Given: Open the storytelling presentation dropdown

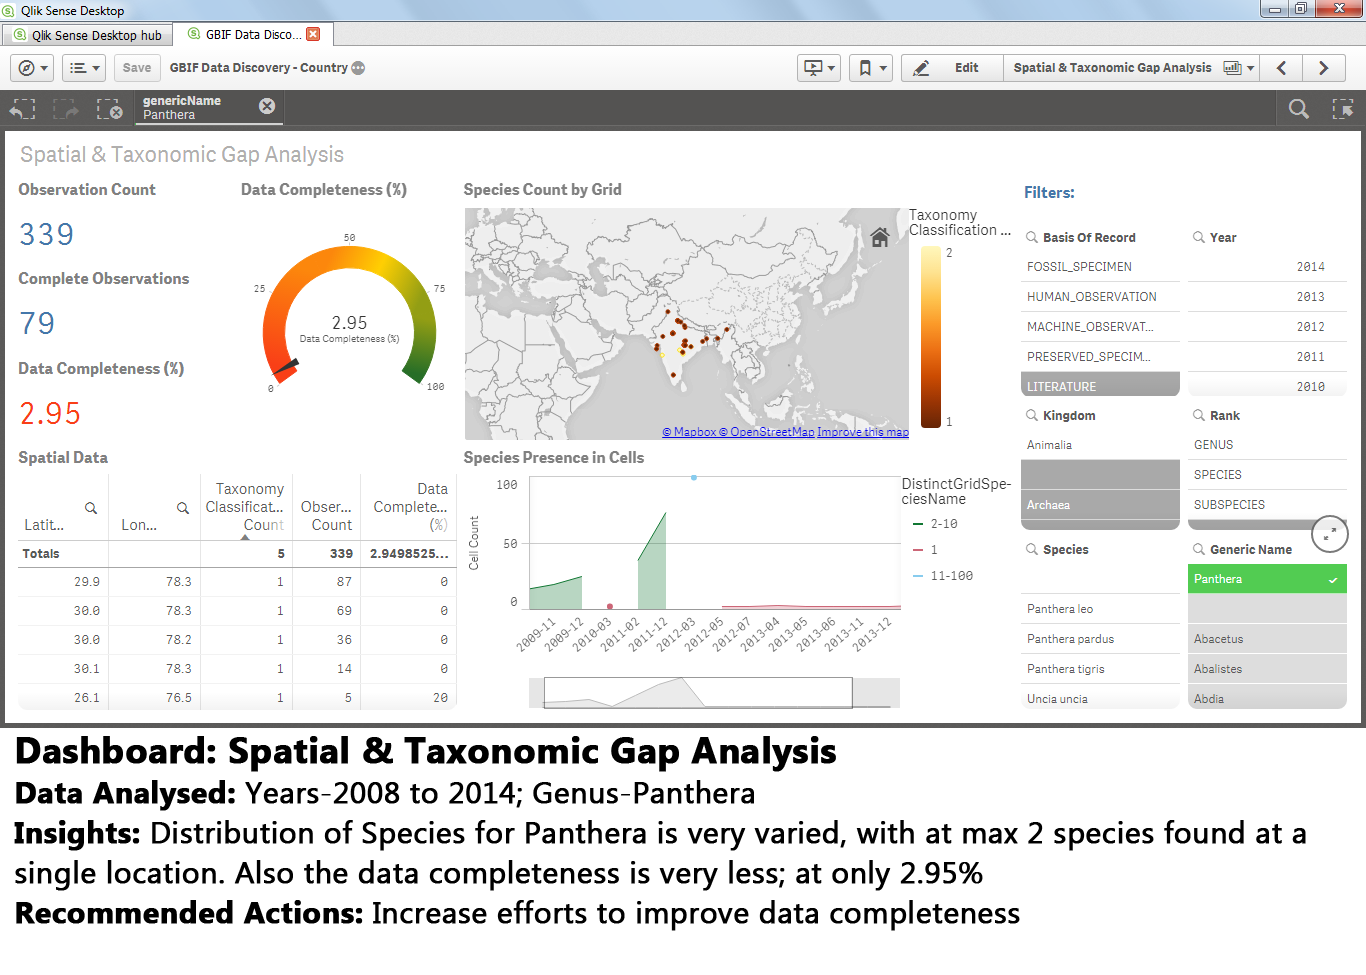Looking at the screenshot, I should coord(819,68).
